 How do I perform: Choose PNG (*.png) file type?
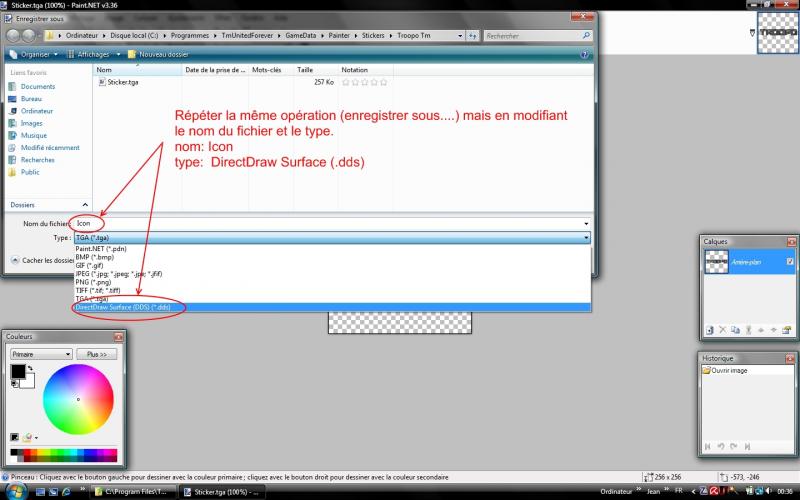(332, 282)
